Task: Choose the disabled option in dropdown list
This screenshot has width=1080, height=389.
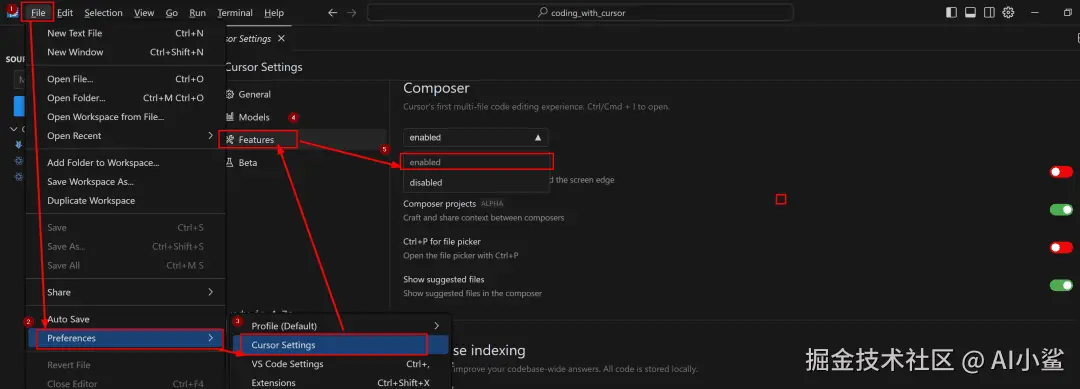Action: 476,182
